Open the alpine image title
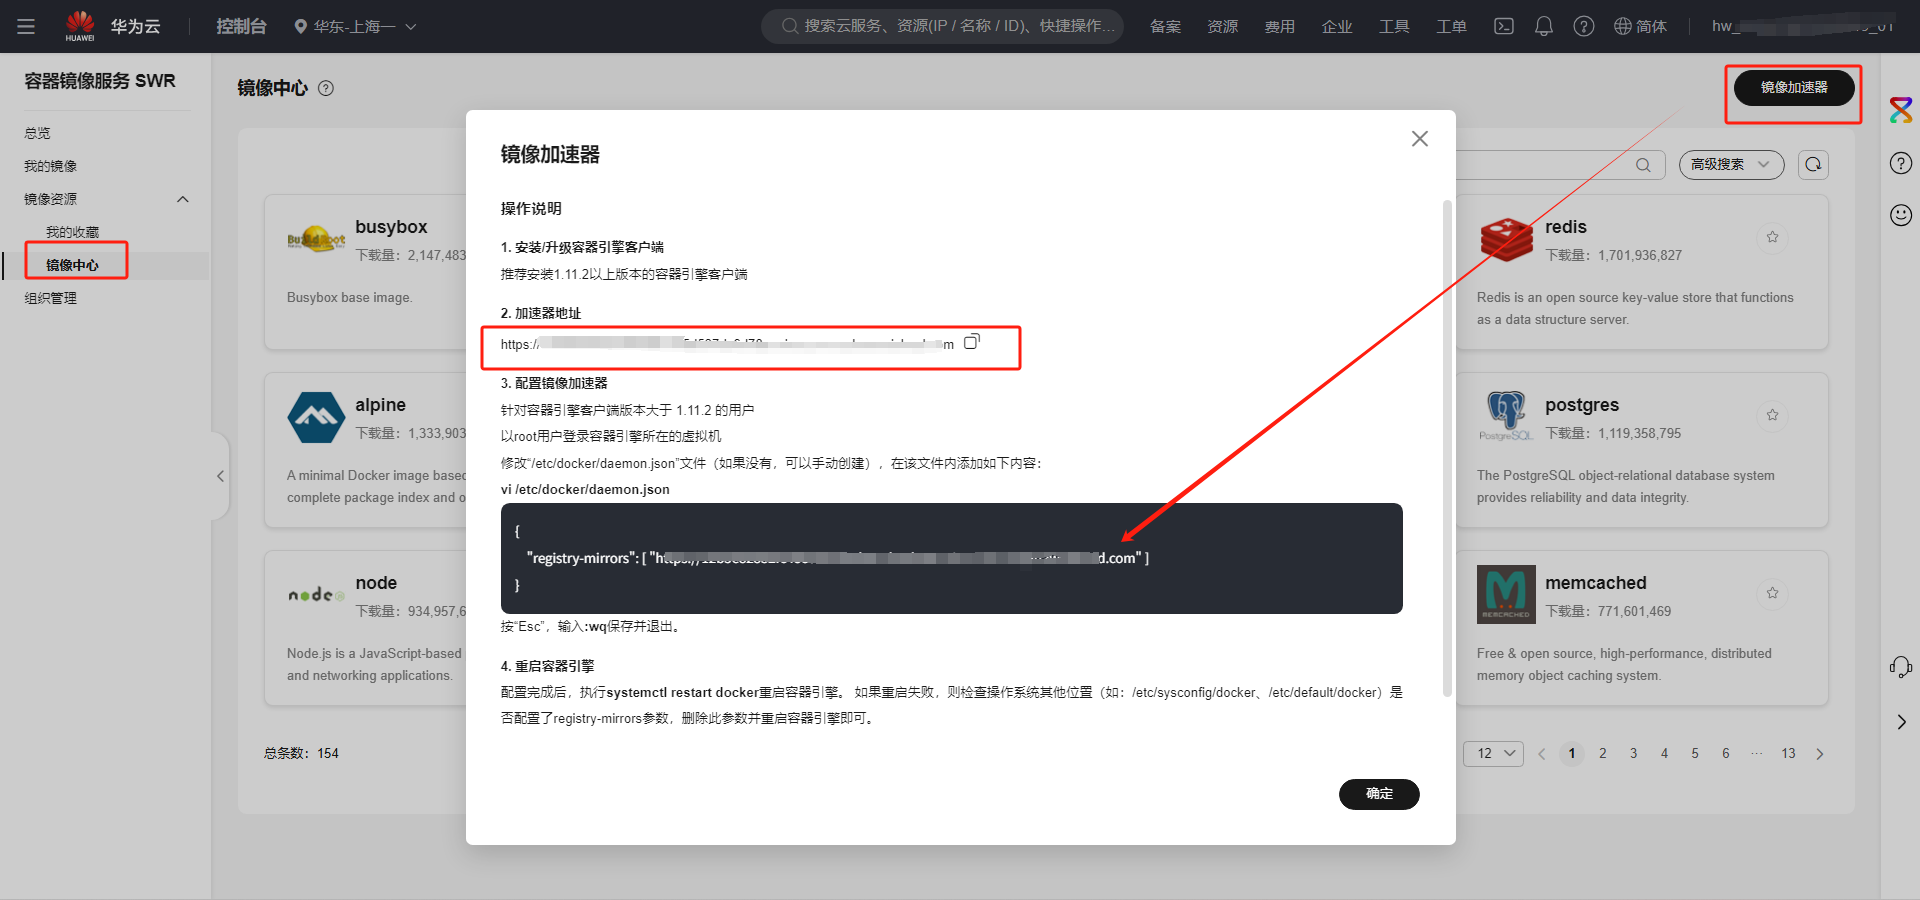Image resolution: width=1920 pixels, height=900 pixels. point(381,405)
